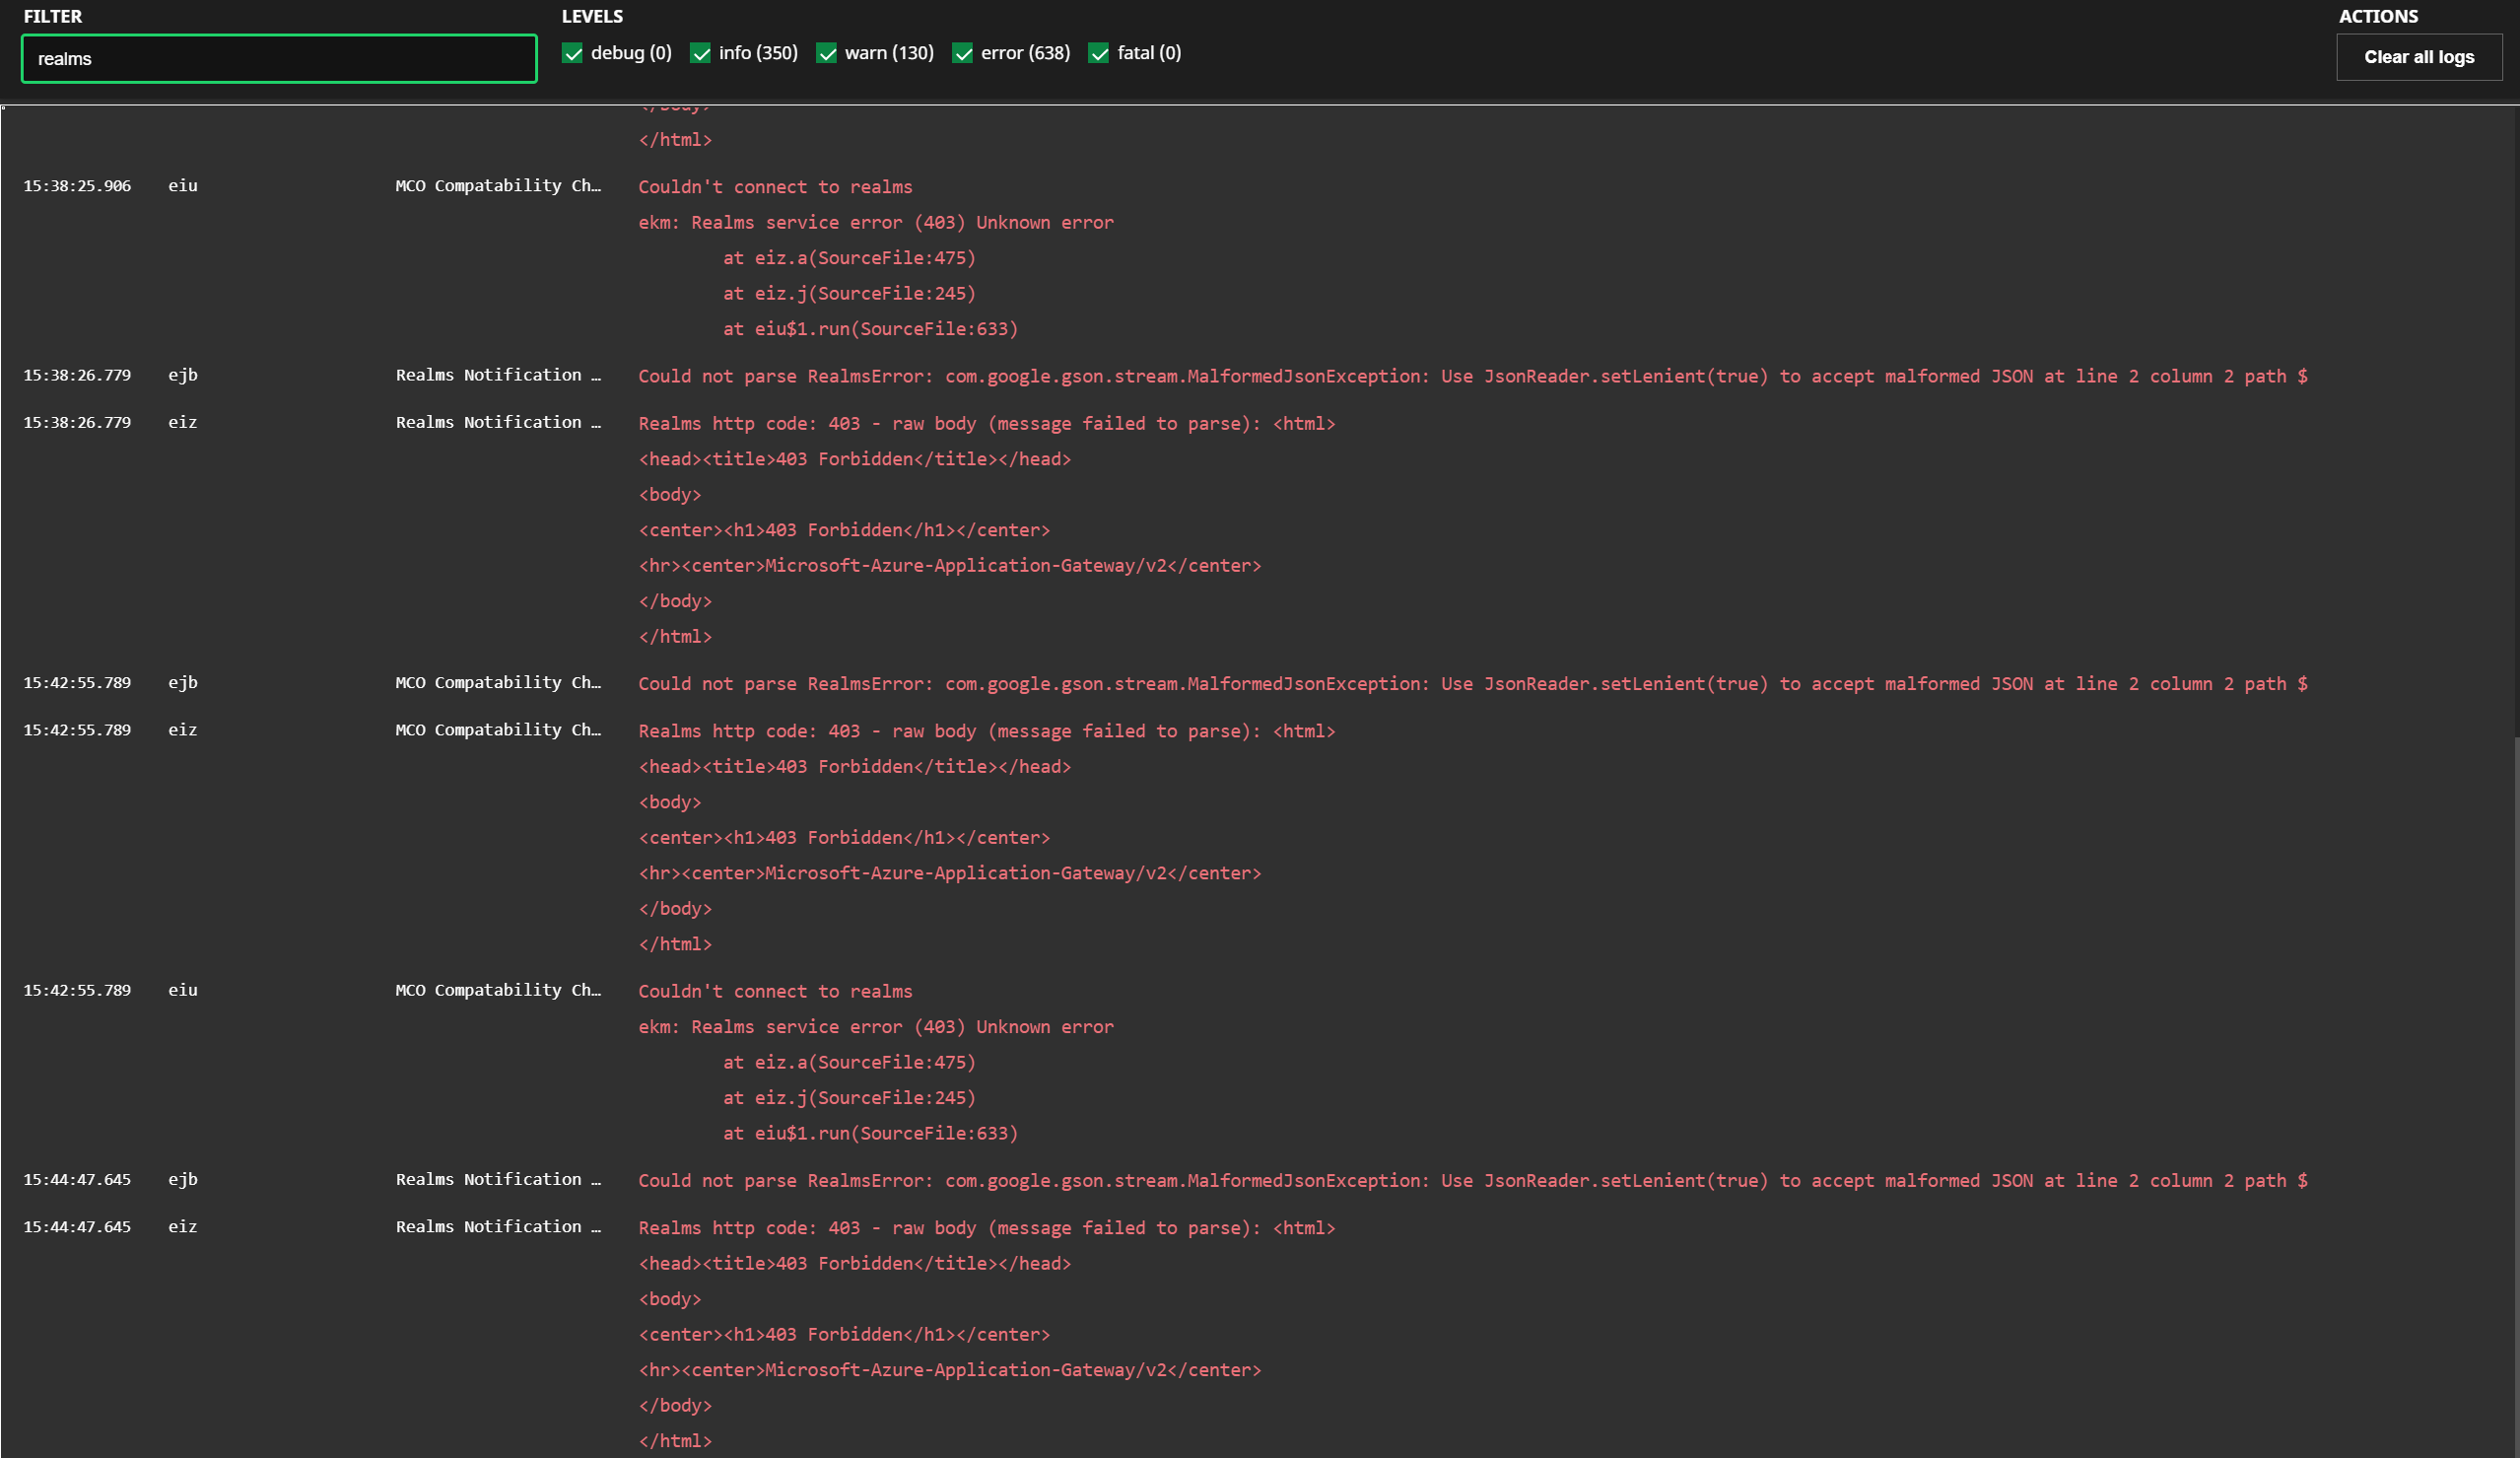Toggle the error (638) level checkbox
2520x1458 pixels.
(963, 54)
